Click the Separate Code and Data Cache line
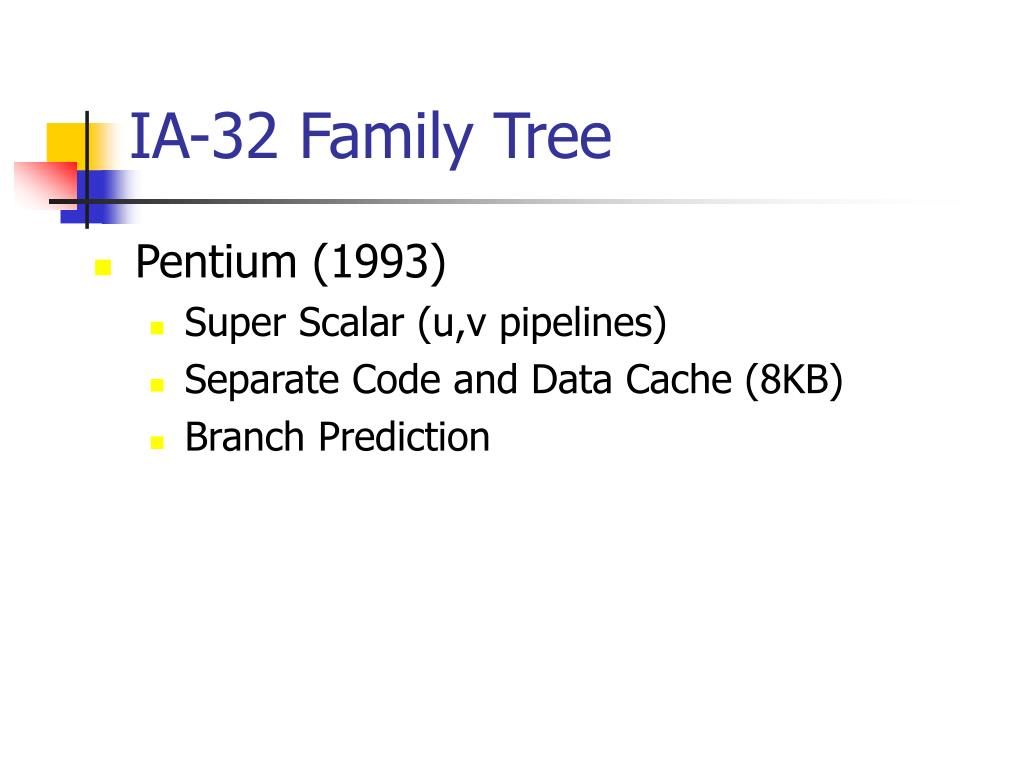Viewport: 1024px width, 768px height. 513,380
